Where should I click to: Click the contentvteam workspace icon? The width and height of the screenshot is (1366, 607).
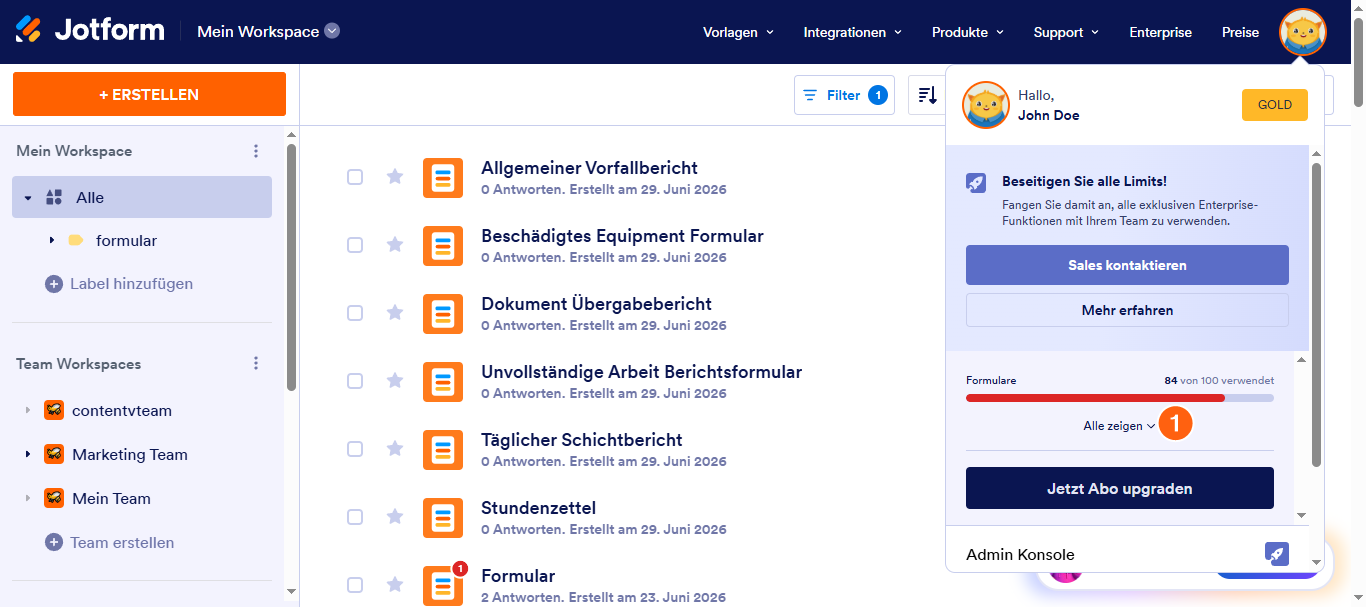[54, 410]
